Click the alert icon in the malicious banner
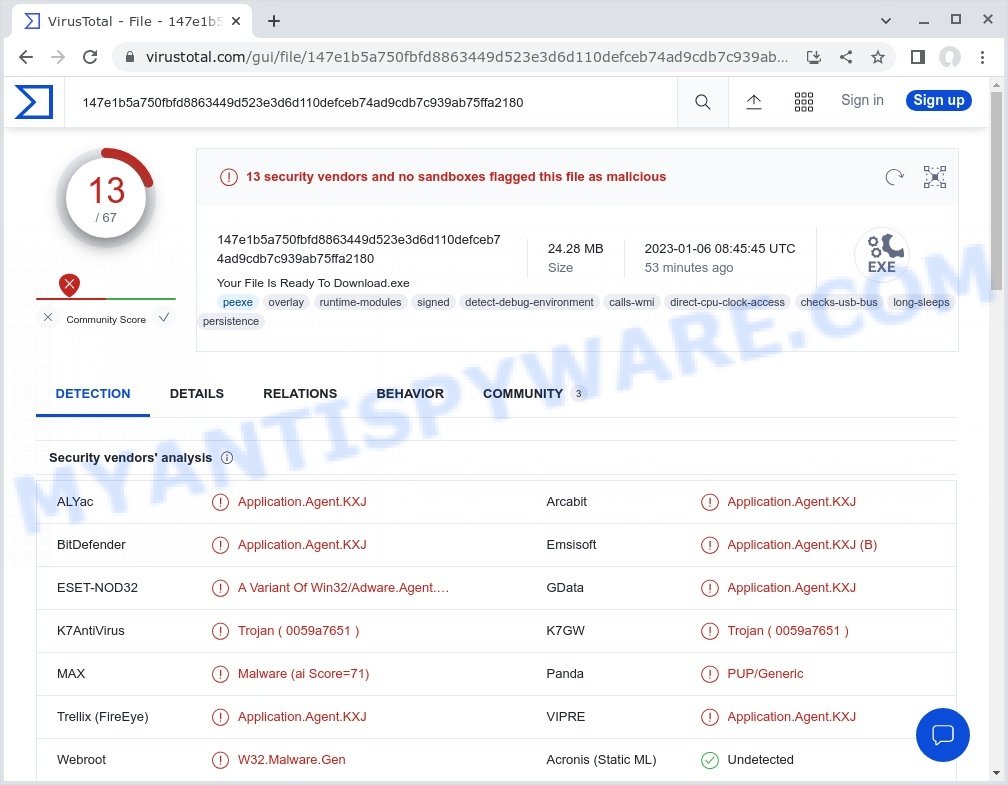The width and height of the screenshot is (1008, 785). [x=229, y=177]
